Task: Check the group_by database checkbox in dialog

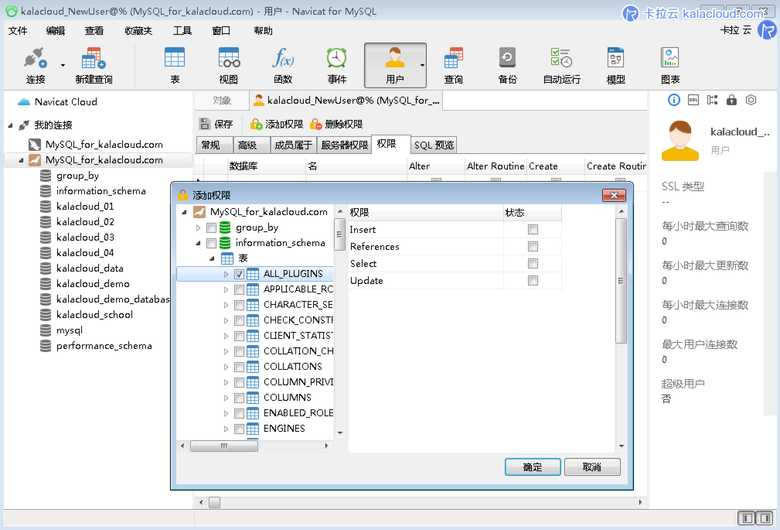Action: tap(211, 228)
